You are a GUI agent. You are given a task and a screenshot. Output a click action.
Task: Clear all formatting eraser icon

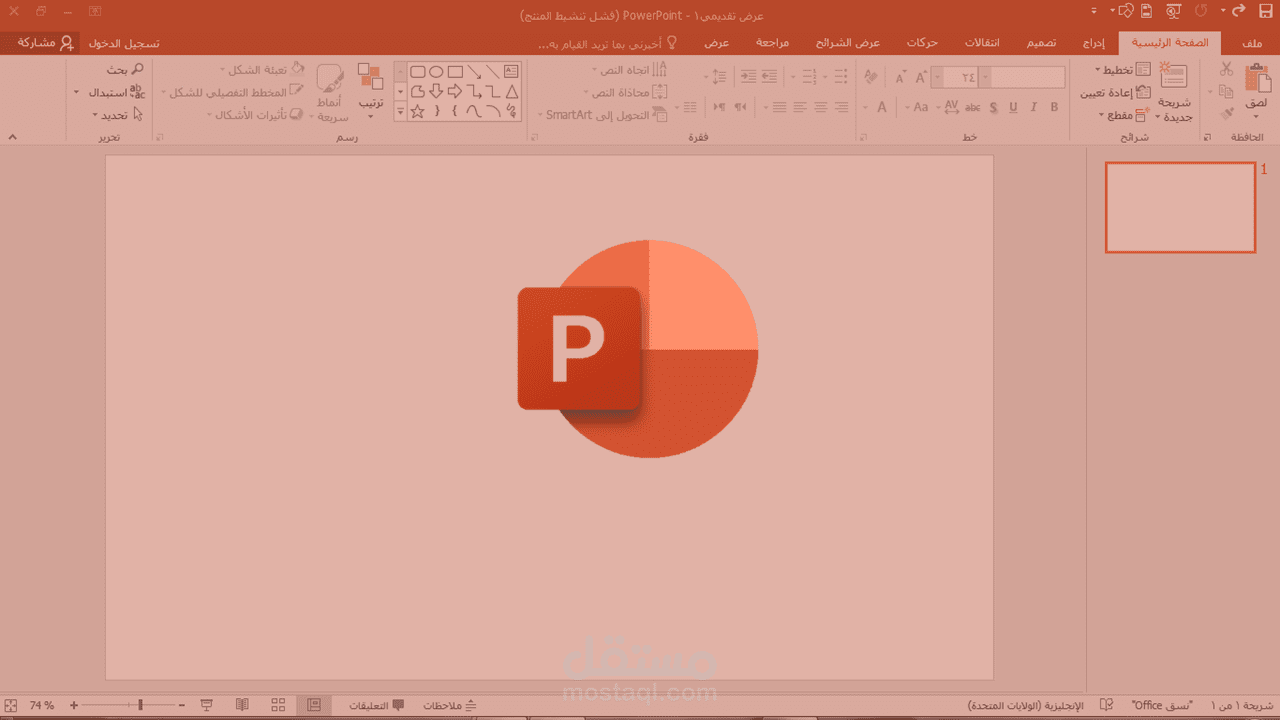(870, 78)
